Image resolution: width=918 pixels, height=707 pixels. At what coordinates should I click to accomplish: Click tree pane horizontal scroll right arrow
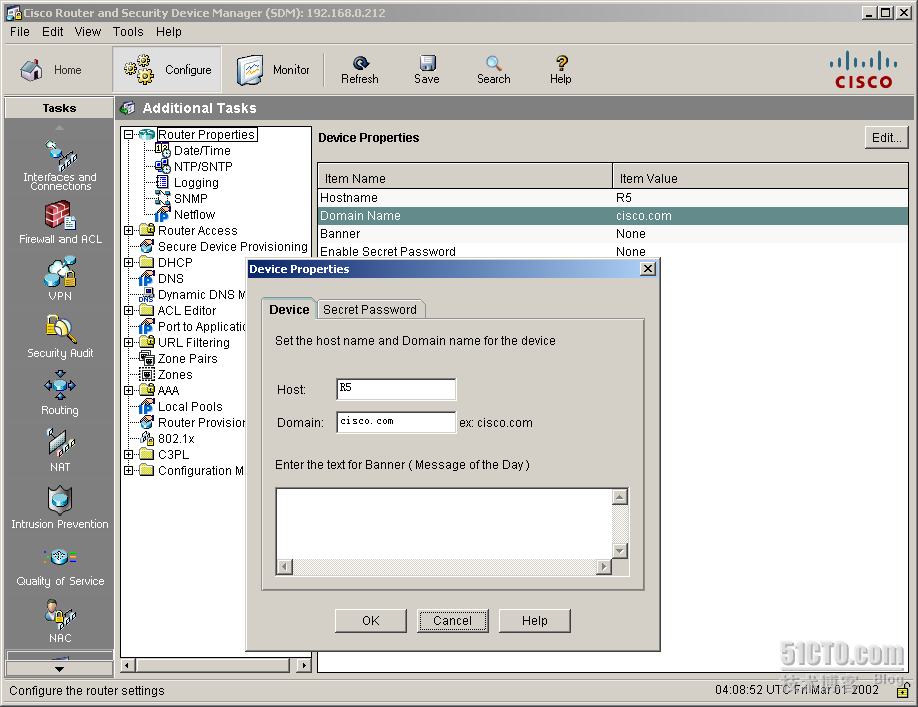point(303,665)
